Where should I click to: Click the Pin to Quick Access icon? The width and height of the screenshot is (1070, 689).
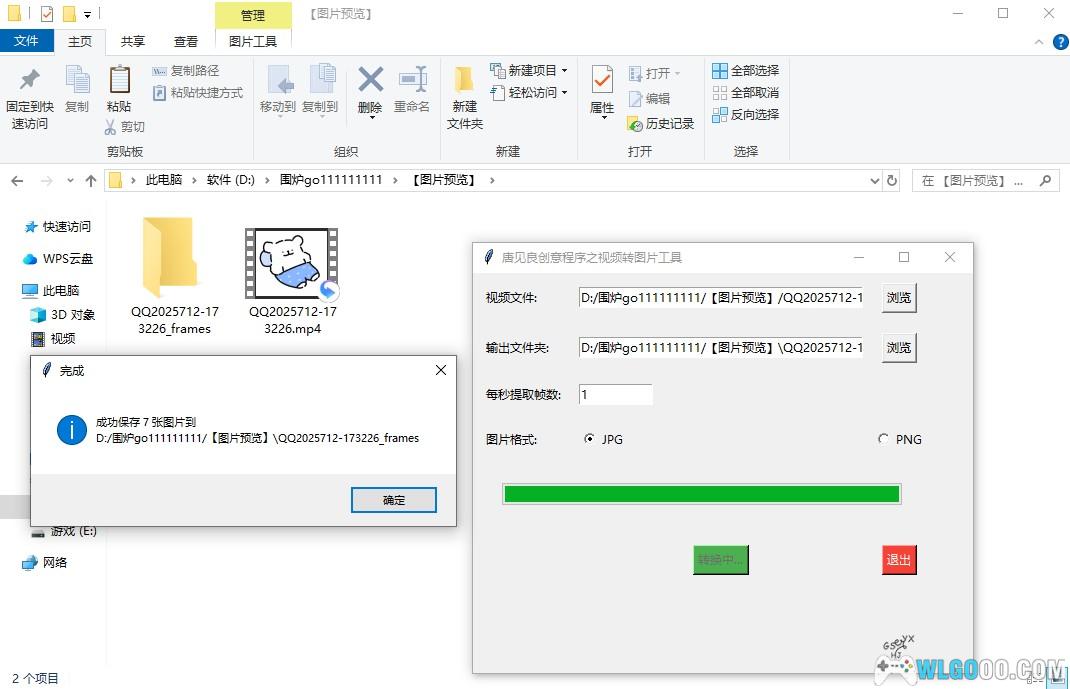(x=30, y=80)
